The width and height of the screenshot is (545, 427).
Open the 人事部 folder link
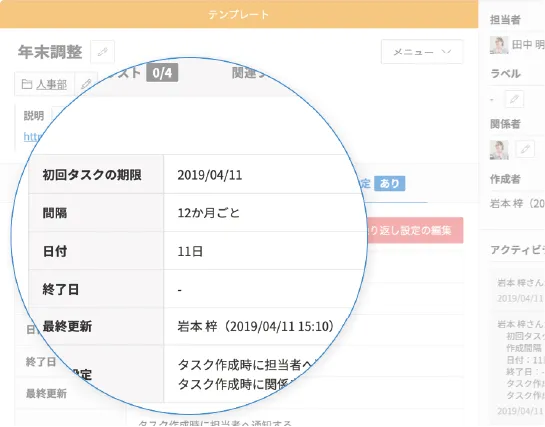51,84
